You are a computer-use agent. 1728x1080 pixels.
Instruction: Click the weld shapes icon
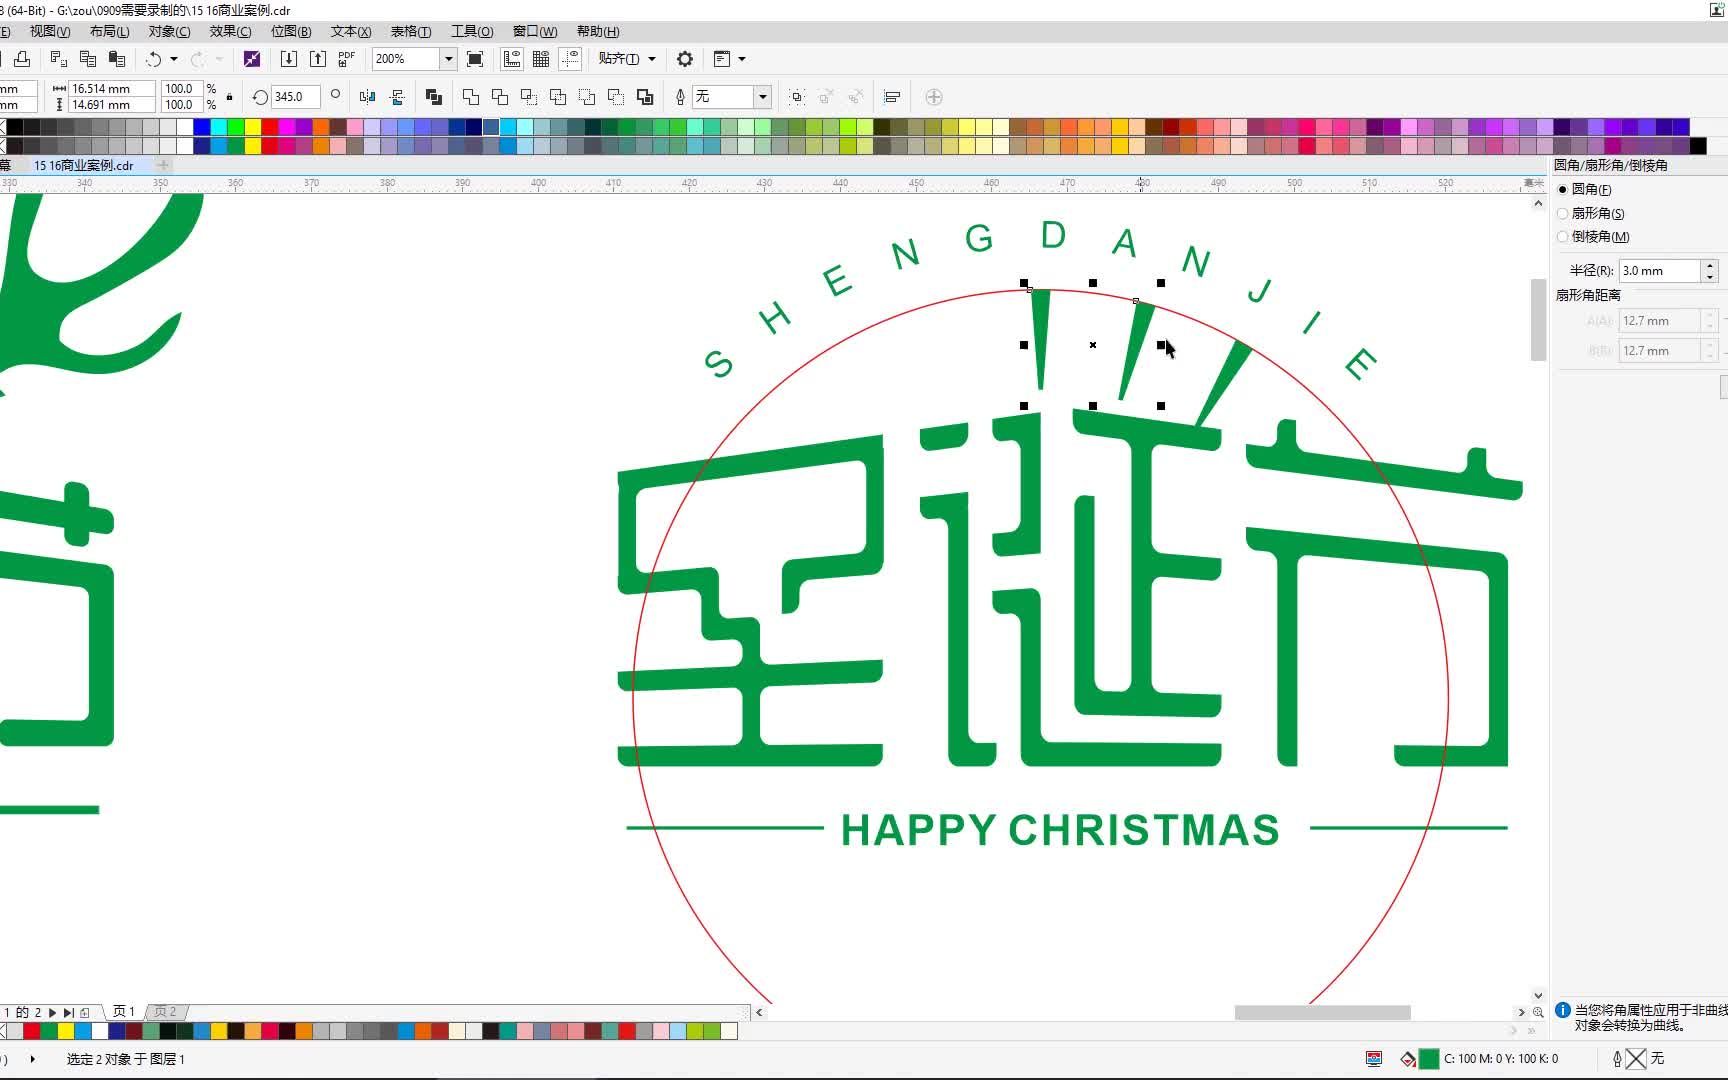click(471, 97)
